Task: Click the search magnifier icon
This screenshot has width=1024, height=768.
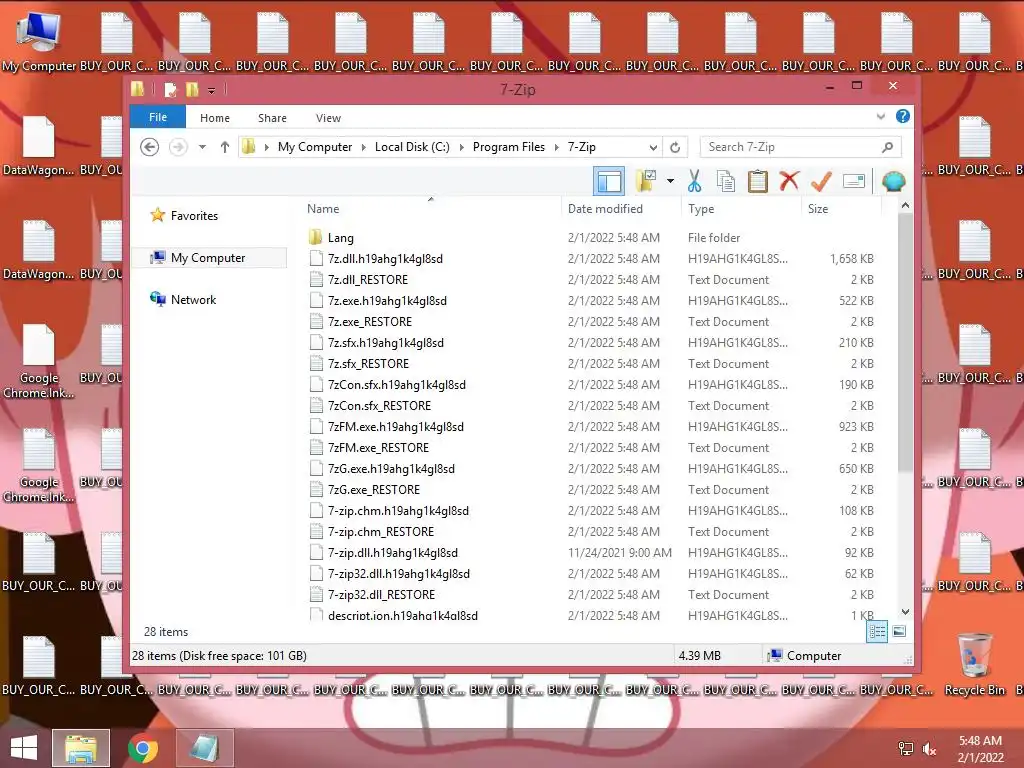Action: click(x=887, y=147)
